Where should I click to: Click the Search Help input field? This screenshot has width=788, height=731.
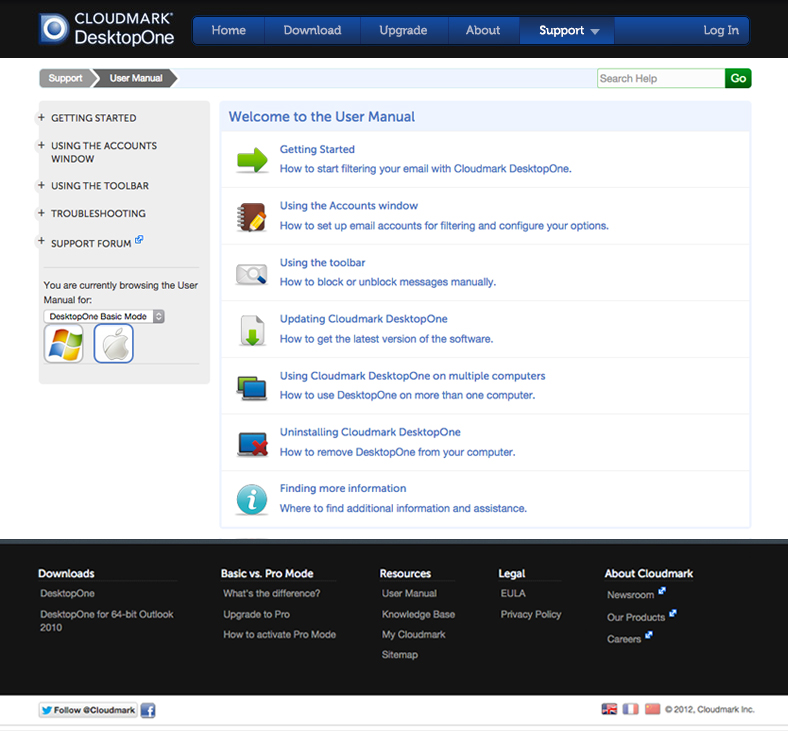(660, 79)
